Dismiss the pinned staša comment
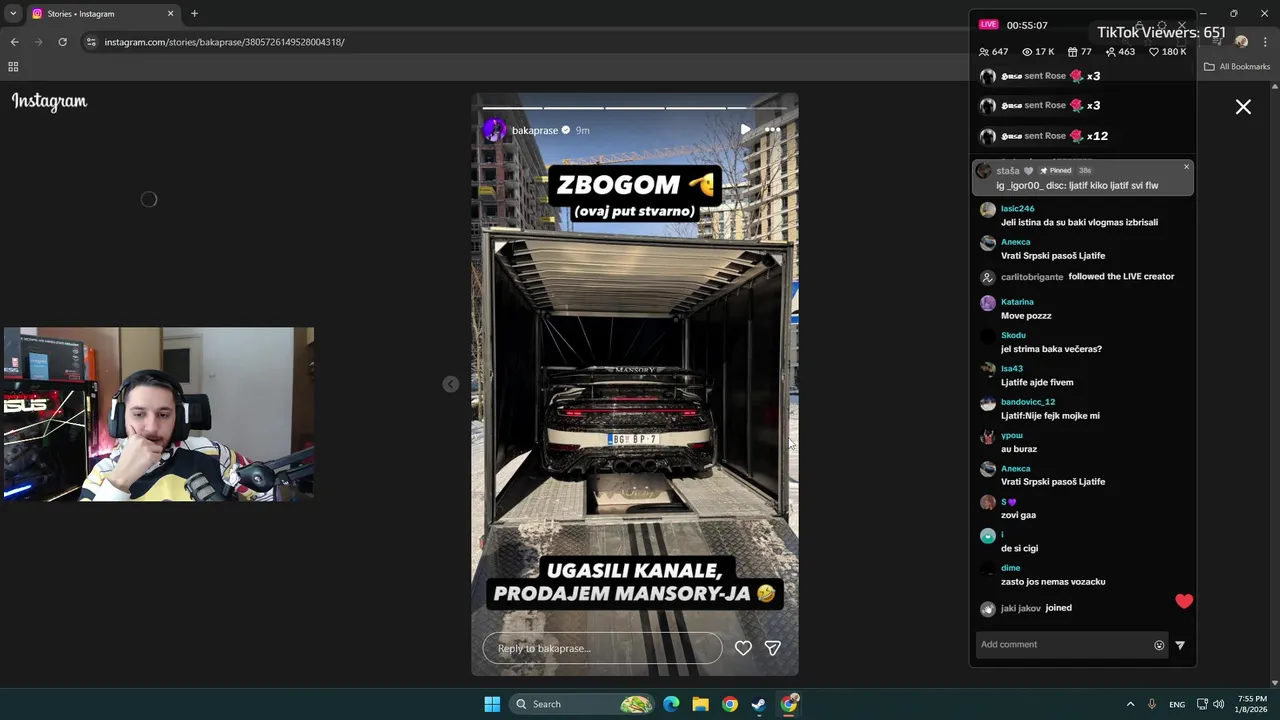 1186,167
